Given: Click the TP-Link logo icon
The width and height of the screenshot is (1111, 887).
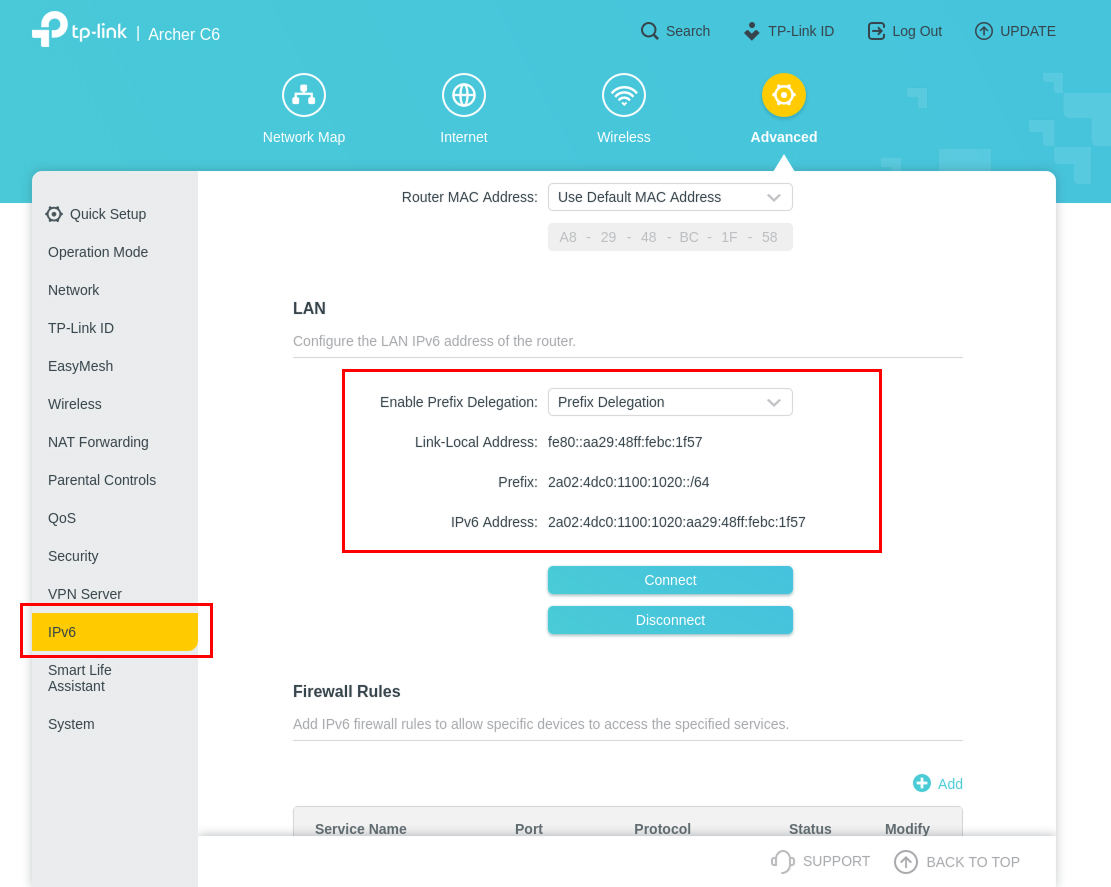Looking at the screenshot, I should point(49,30).
